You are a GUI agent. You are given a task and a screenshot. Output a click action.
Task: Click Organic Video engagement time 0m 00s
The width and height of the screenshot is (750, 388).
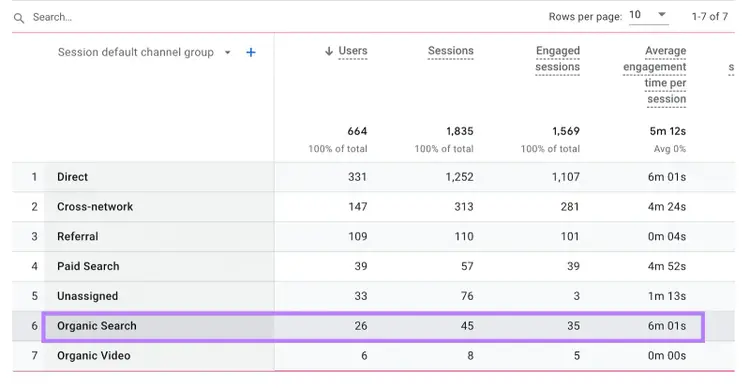(667, 355)
